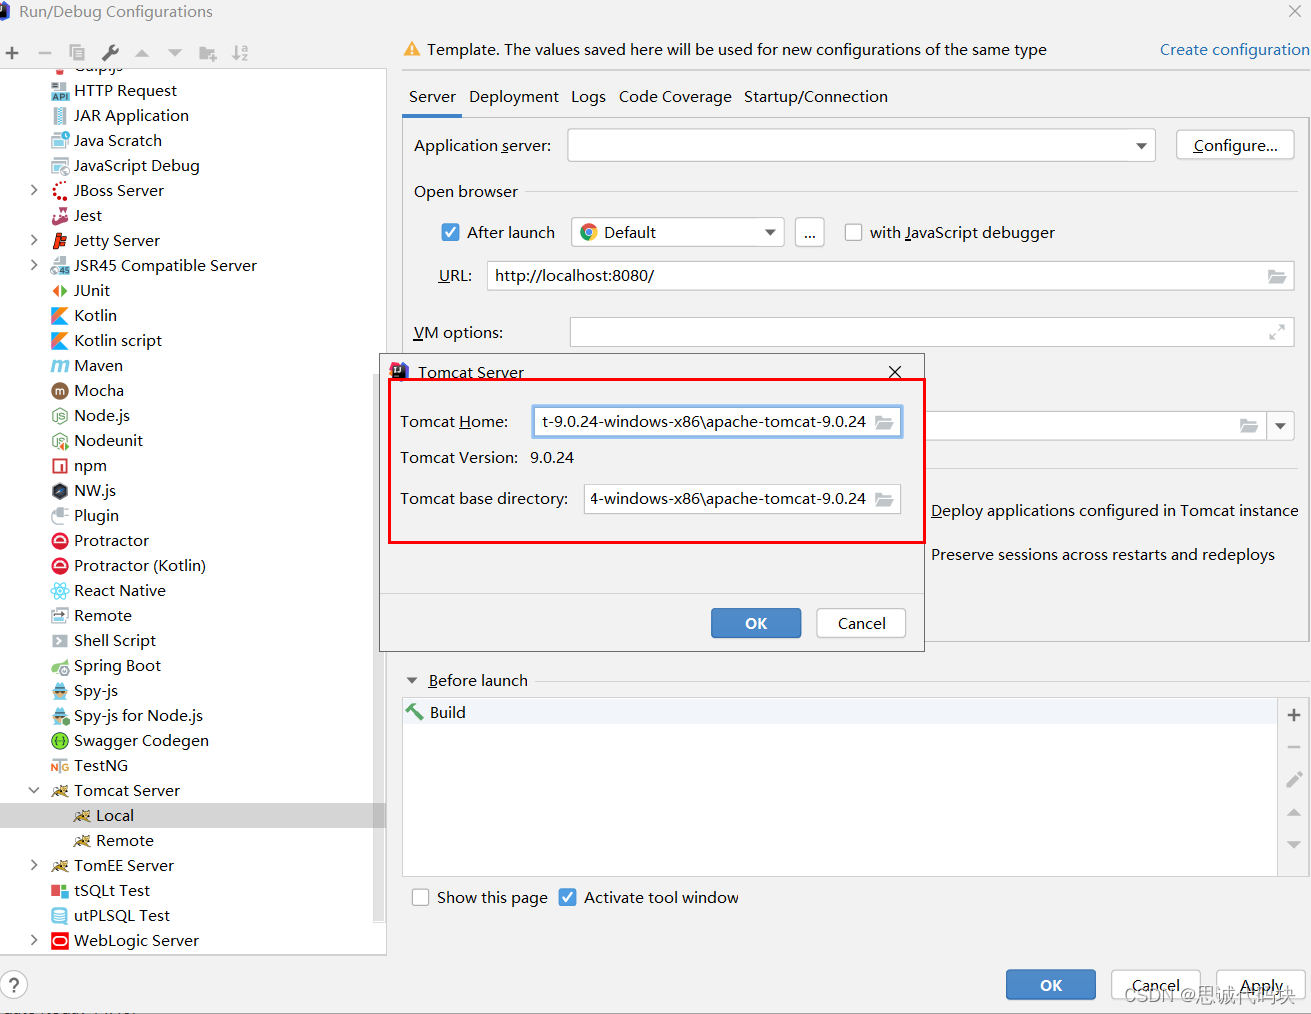Click Configure... button

[x=1235, y=146]
